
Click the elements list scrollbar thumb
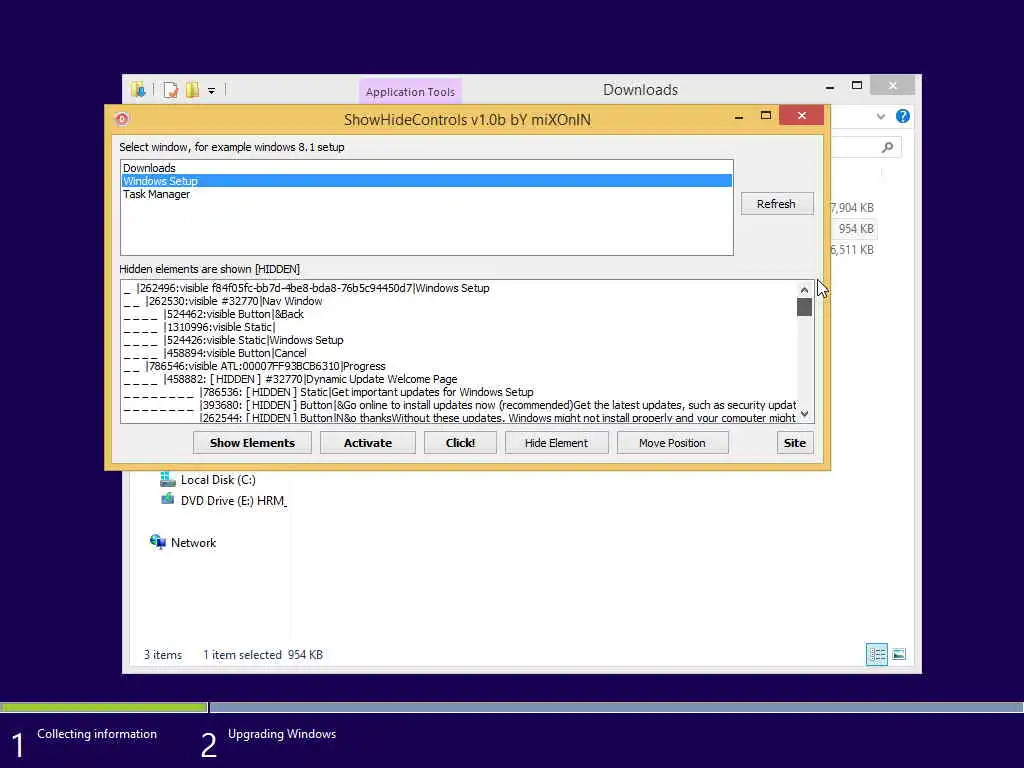tap(805, 307)
